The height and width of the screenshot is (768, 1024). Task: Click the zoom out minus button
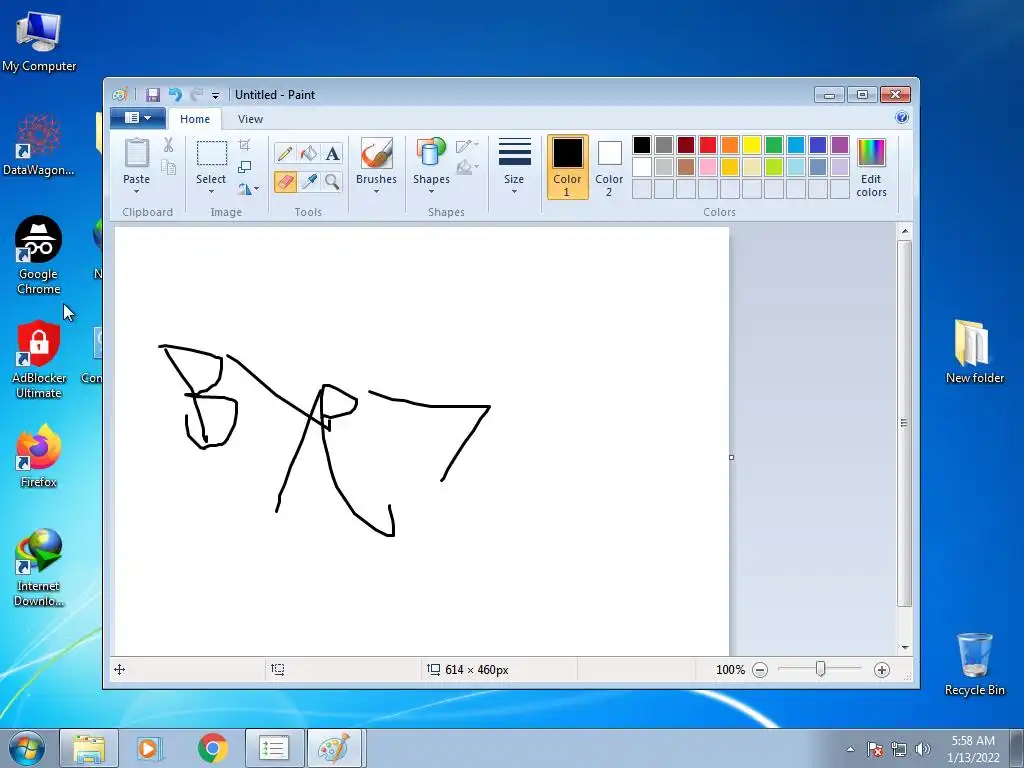click(x=760, y=669)
